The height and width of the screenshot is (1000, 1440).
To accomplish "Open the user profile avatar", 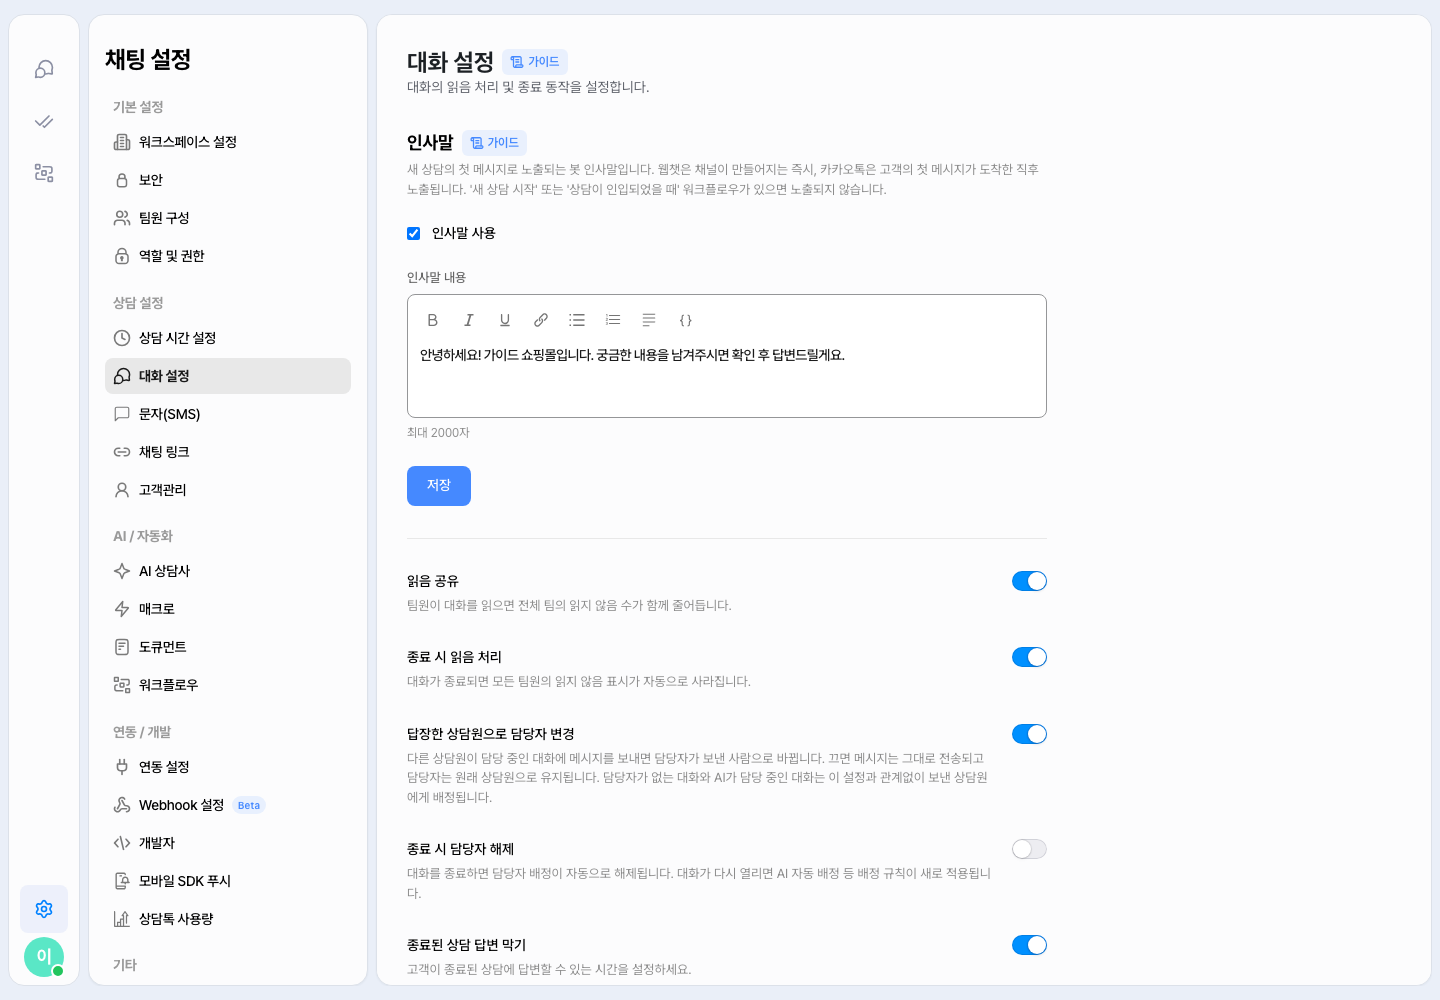I will tap(44, 957).
